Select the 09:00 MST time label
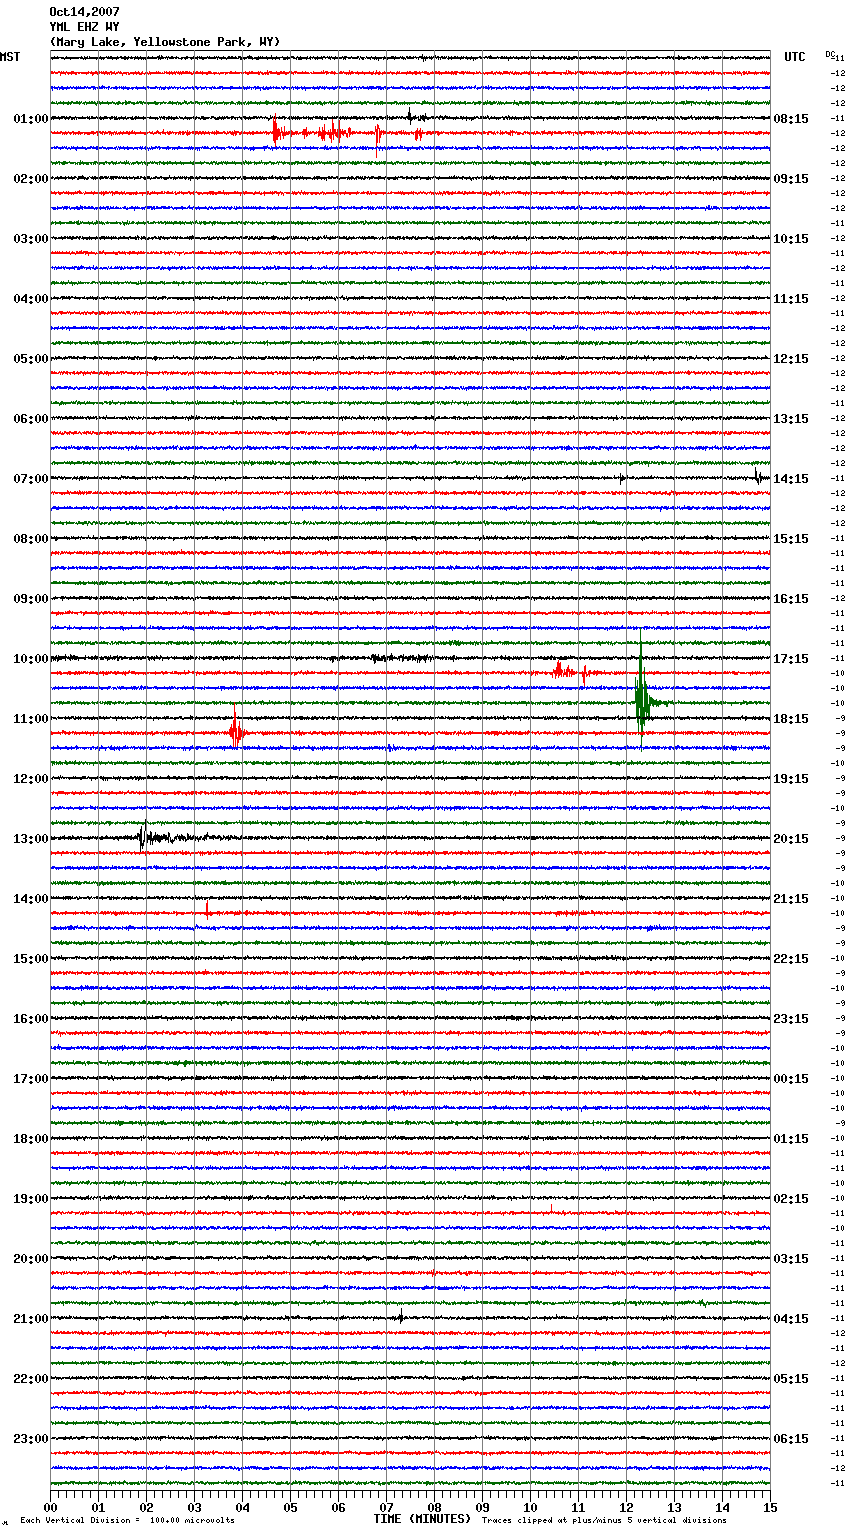850x1534 pixels. click(31, 599)
